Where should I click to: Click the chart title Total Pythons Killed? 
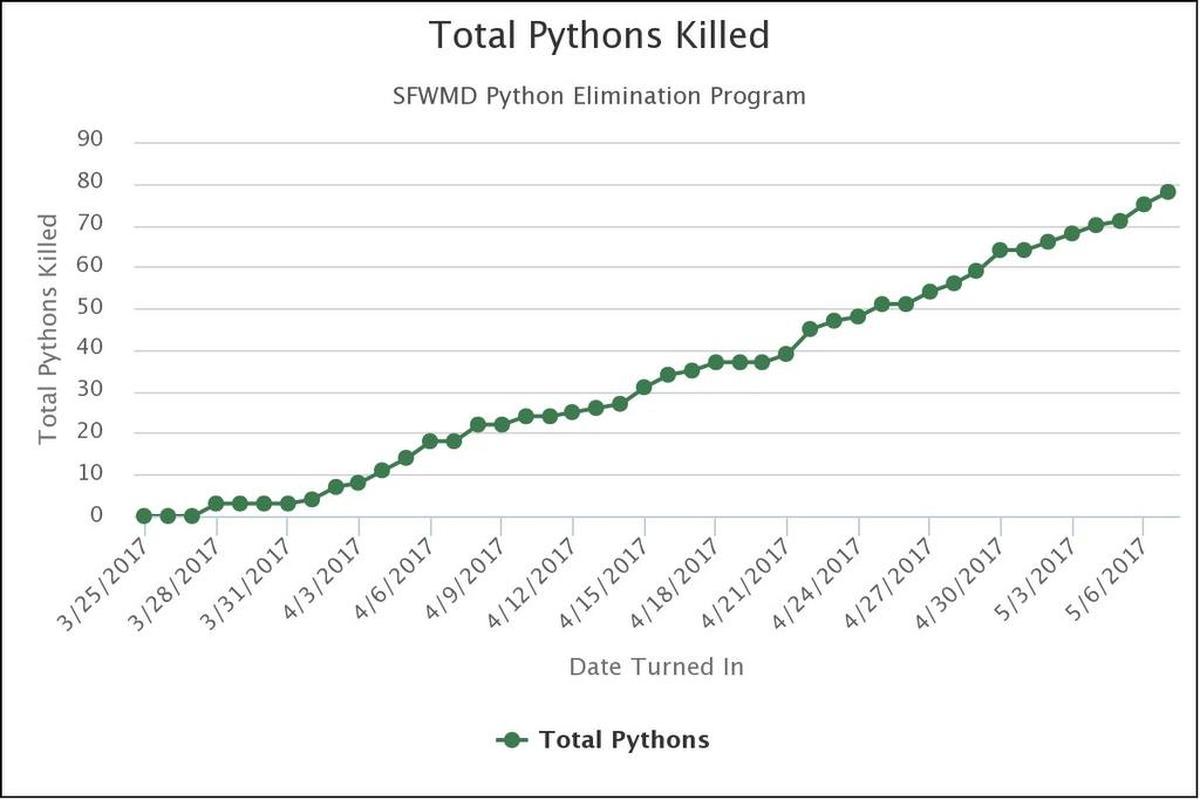[x=600, y=36]
